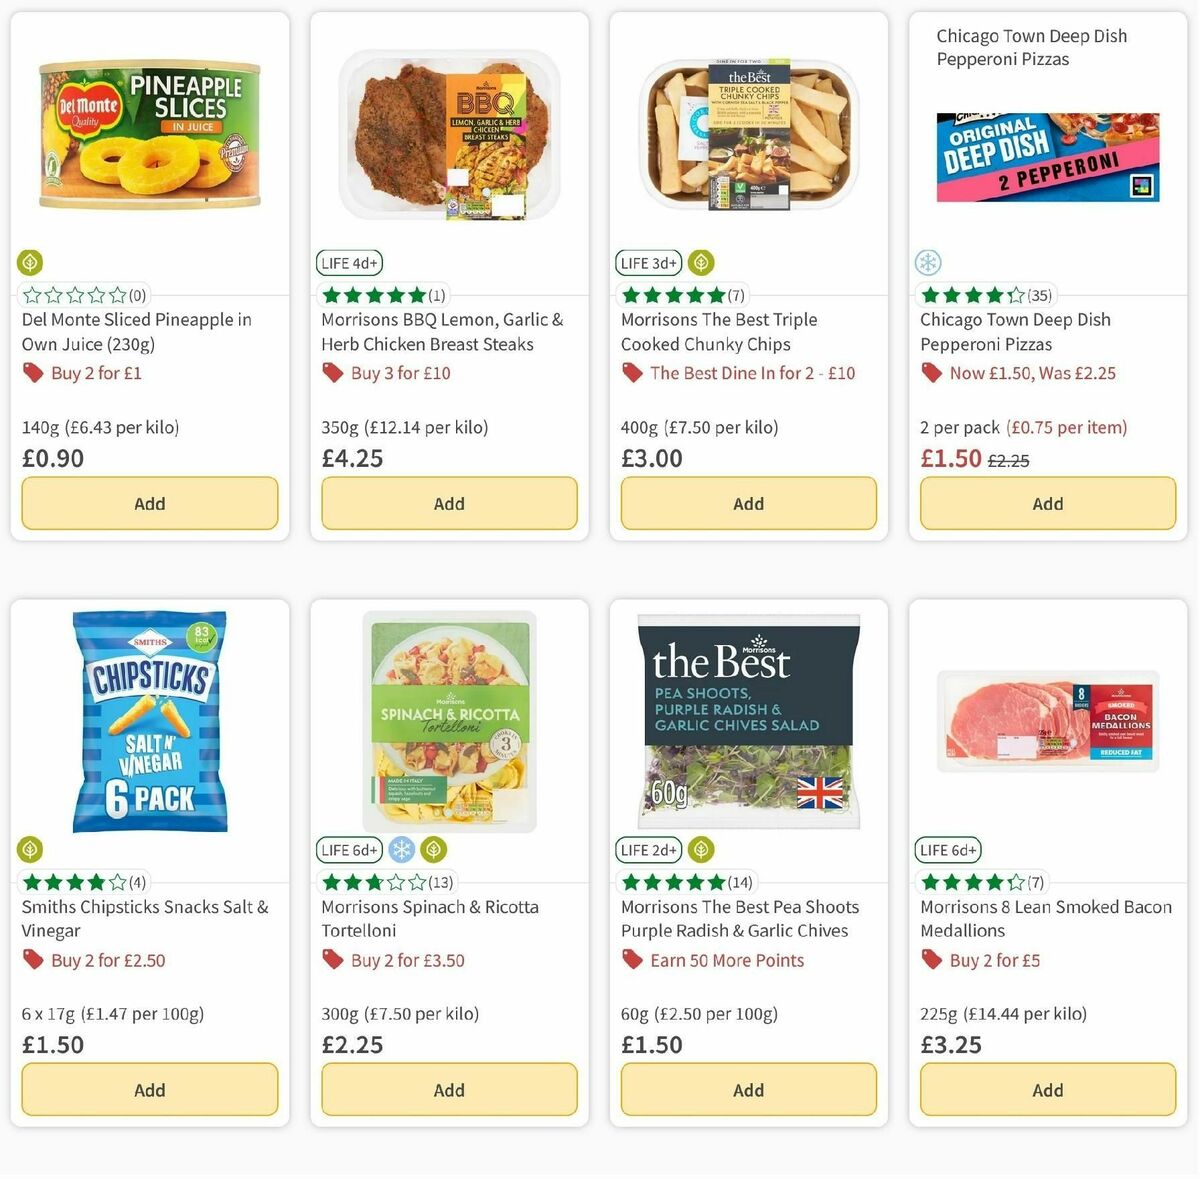Image resolution: width=1200 pixels, height=1179 pixels.
Task: Click the snowflake frozen icon on Chicago Town pizzas
Action: (928, 262)
